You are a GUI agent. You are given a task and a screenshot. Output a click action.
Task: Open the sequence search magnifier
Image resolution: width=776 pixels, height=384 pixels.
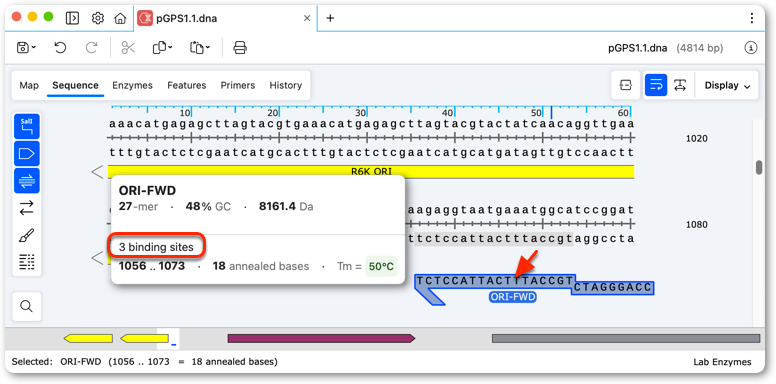[x=26, y=306]
